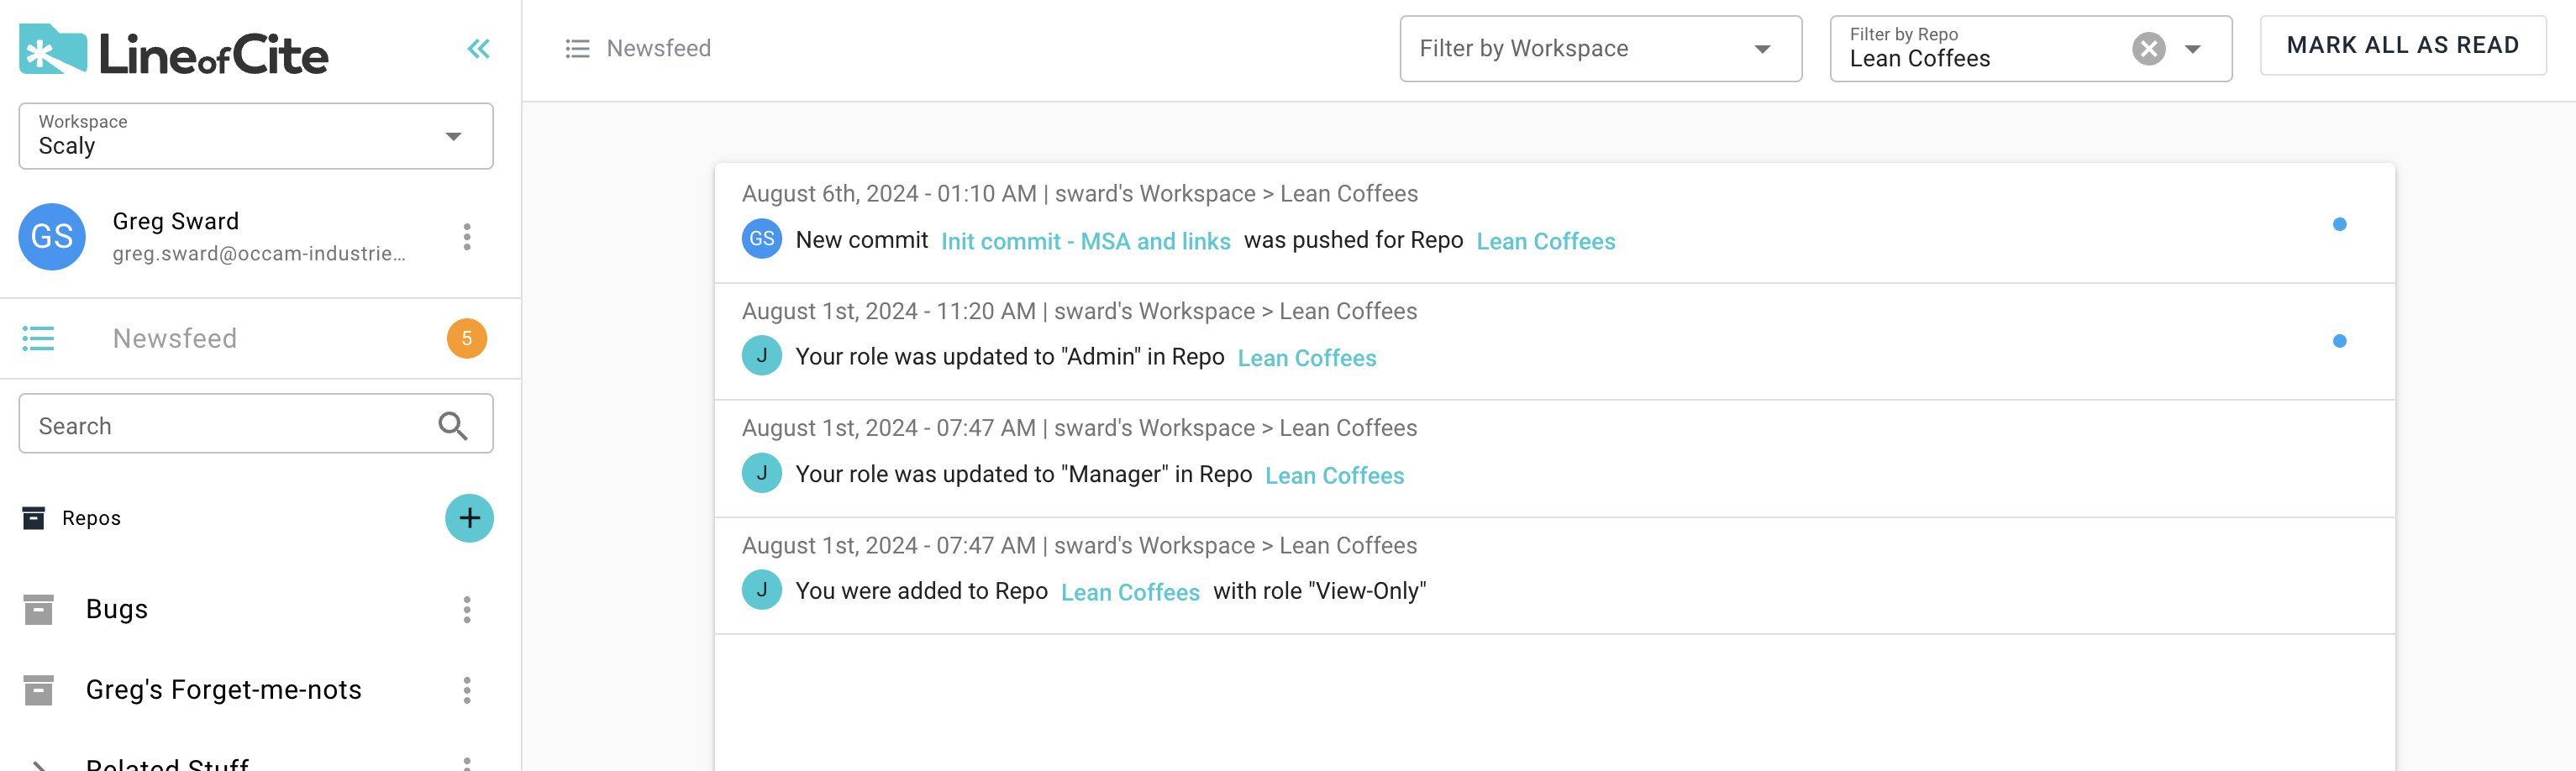Click the add Repo plus button

coord(469,518)
